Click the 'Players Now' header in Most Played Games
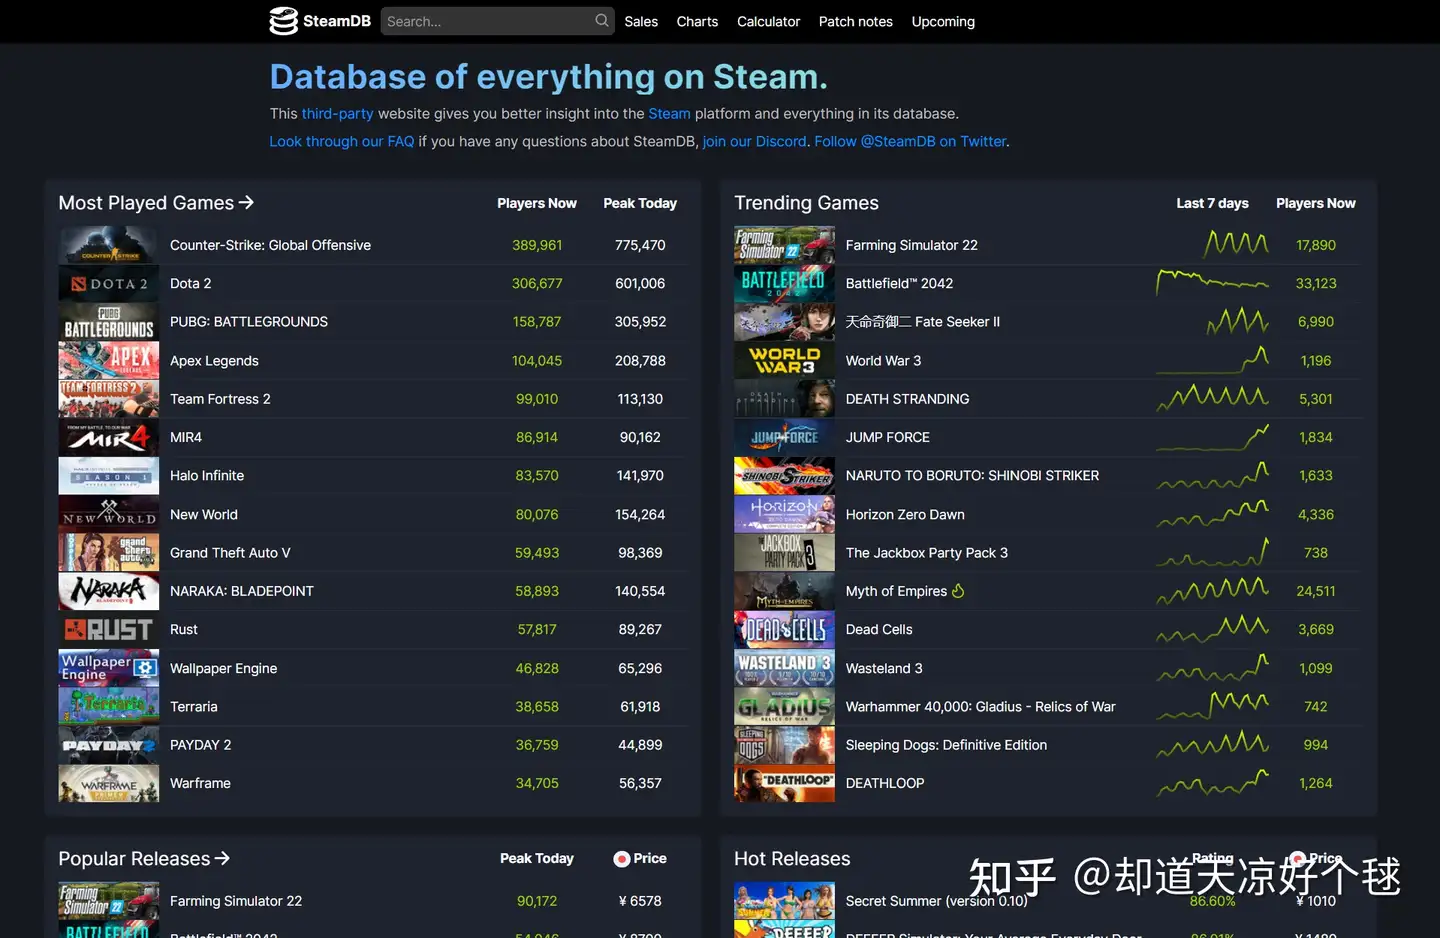The height and width of the screenshot is (938, 1440). 537,203
